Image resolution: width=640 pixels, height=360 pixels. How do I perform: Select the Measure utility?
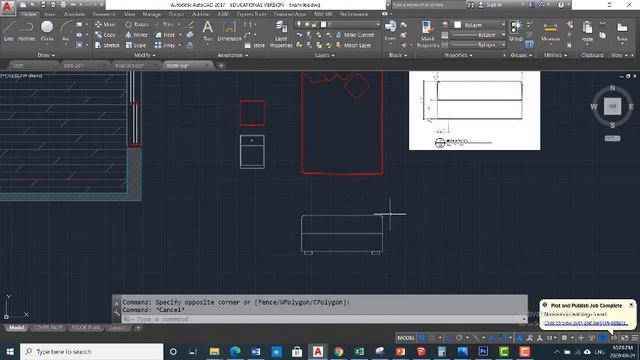coord(550,32)
